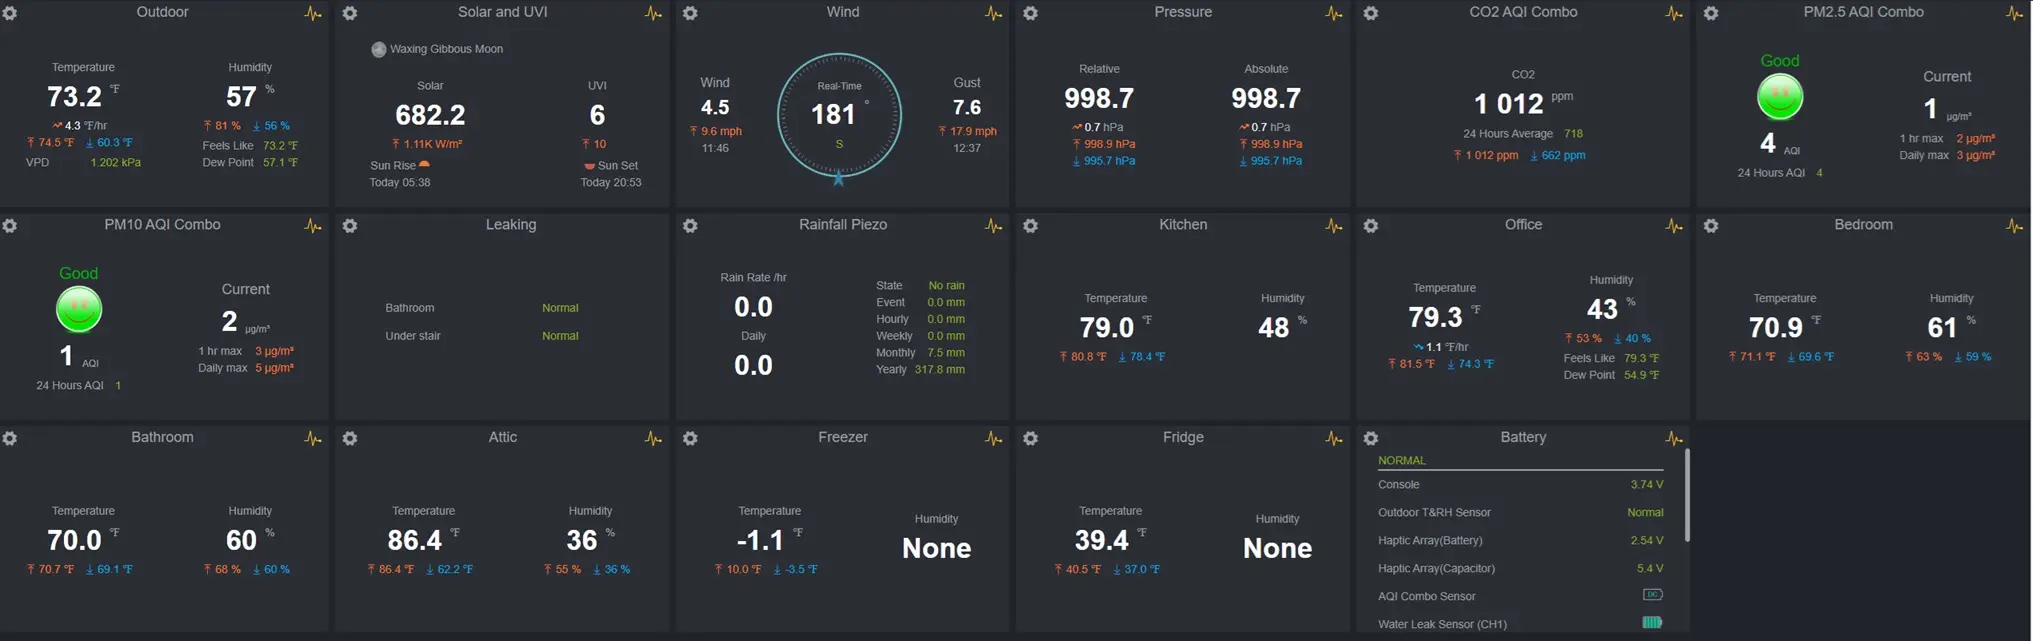Click outdoor temperature value 73.2
The image size is (2033, 641).
tap(75, 97)
